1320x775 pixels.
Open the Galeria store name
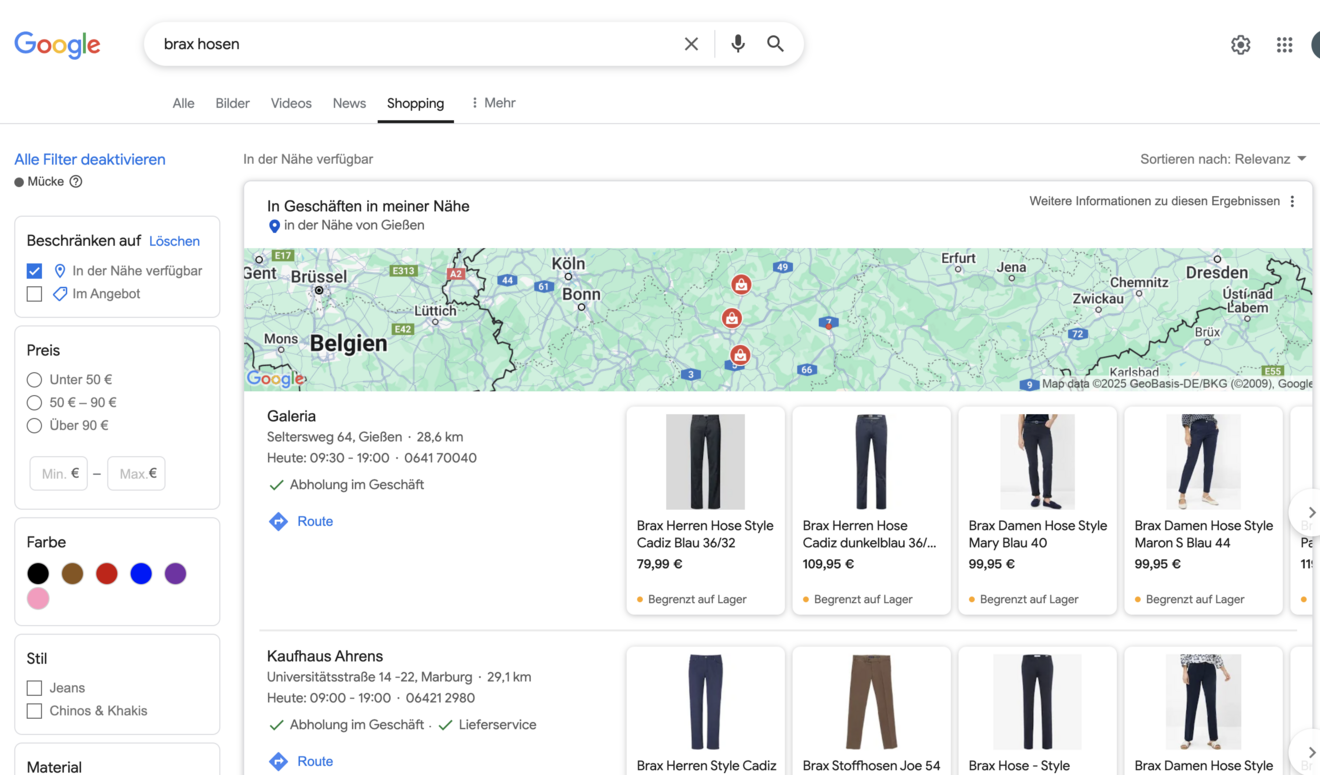[x=291, y=416]
